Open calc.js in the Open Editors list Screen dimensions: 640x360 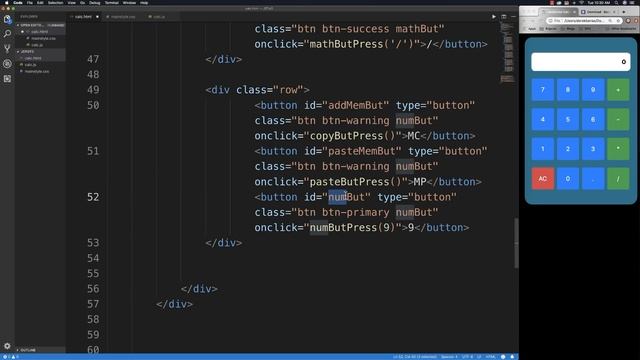(x=37, y=45)
